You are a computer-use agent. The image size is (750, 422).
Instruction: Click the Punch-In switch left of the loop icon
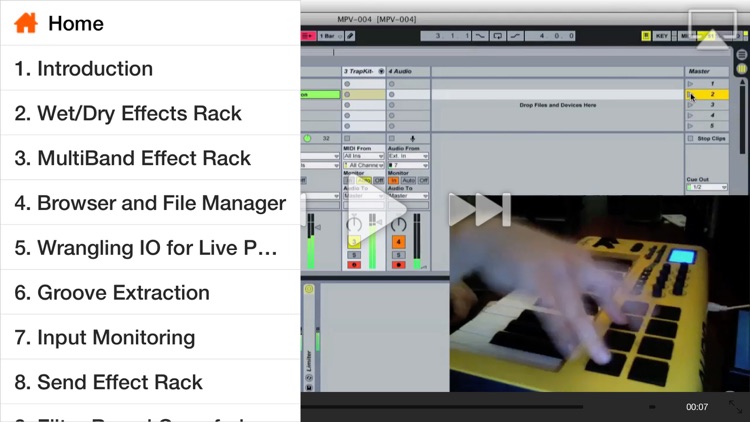(x=480, y=36)
